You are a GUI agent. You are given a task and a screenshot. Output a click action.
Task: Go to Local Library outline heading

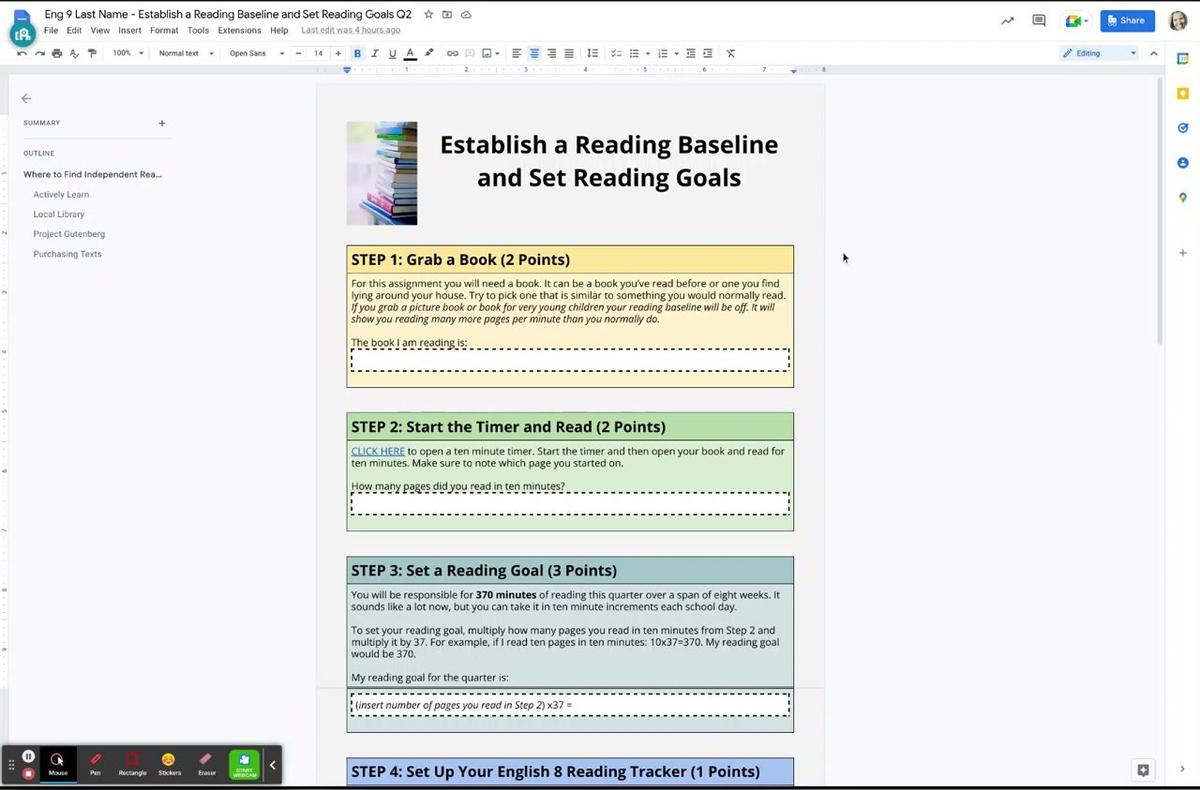pos(59,214)
